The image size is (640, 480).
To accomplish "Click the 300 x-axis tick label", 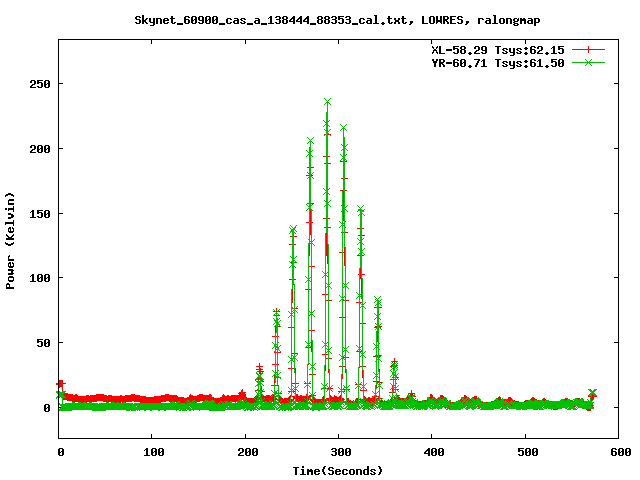I will pyautogui.click(x=341, y=452).
